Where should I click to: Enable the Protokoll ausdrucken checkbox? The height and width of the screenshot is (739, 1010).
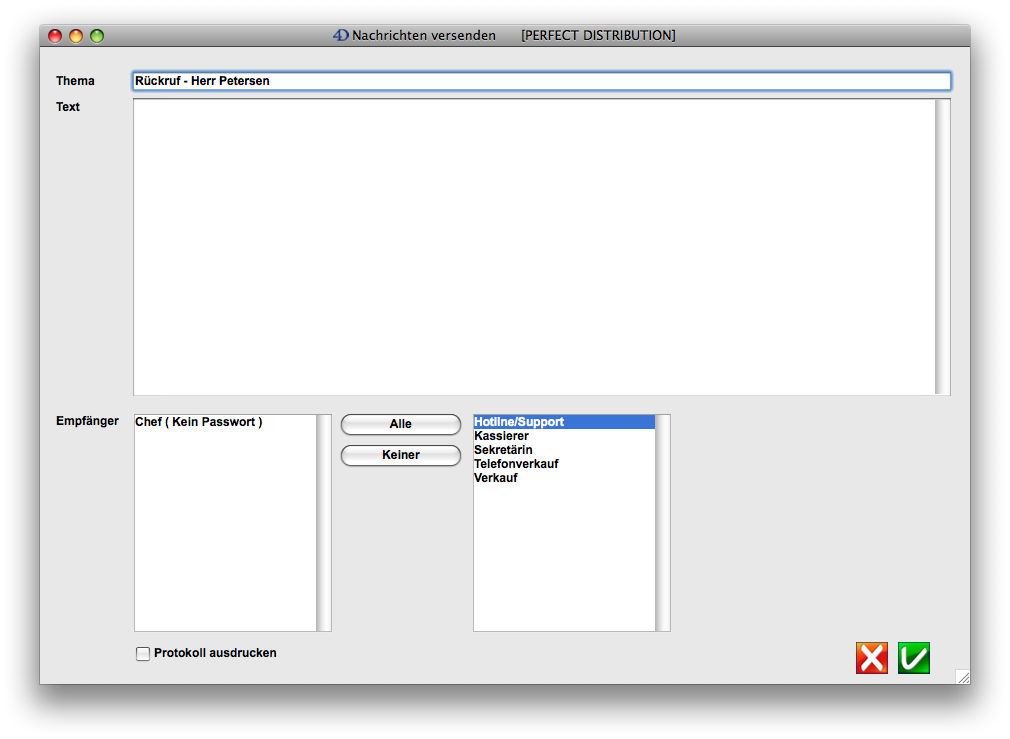pyautogui.click(x=143, y=654)
